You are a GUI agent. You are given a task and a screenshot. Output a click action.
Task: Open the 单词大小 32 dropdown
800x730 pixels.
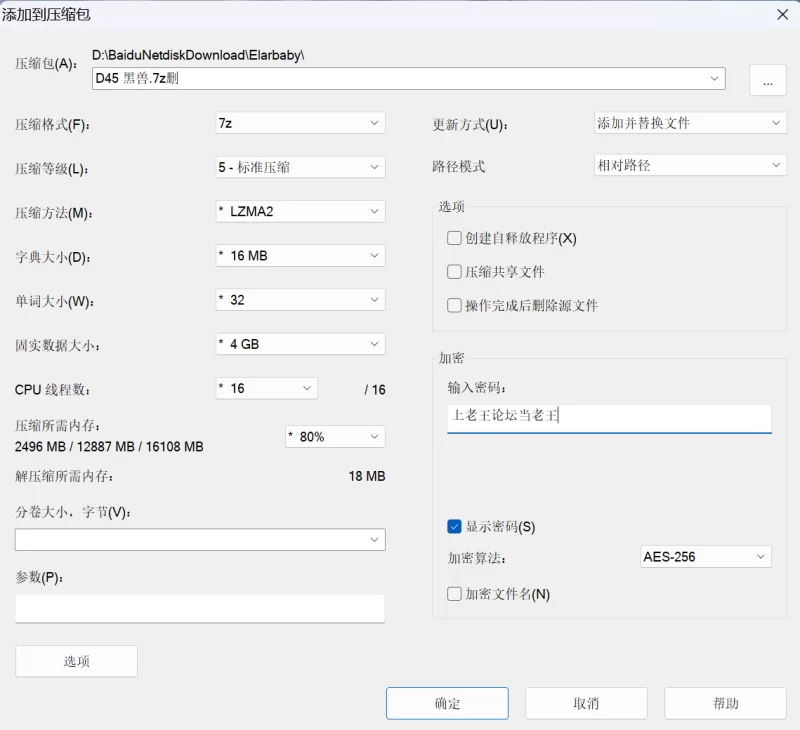[301, 300]
